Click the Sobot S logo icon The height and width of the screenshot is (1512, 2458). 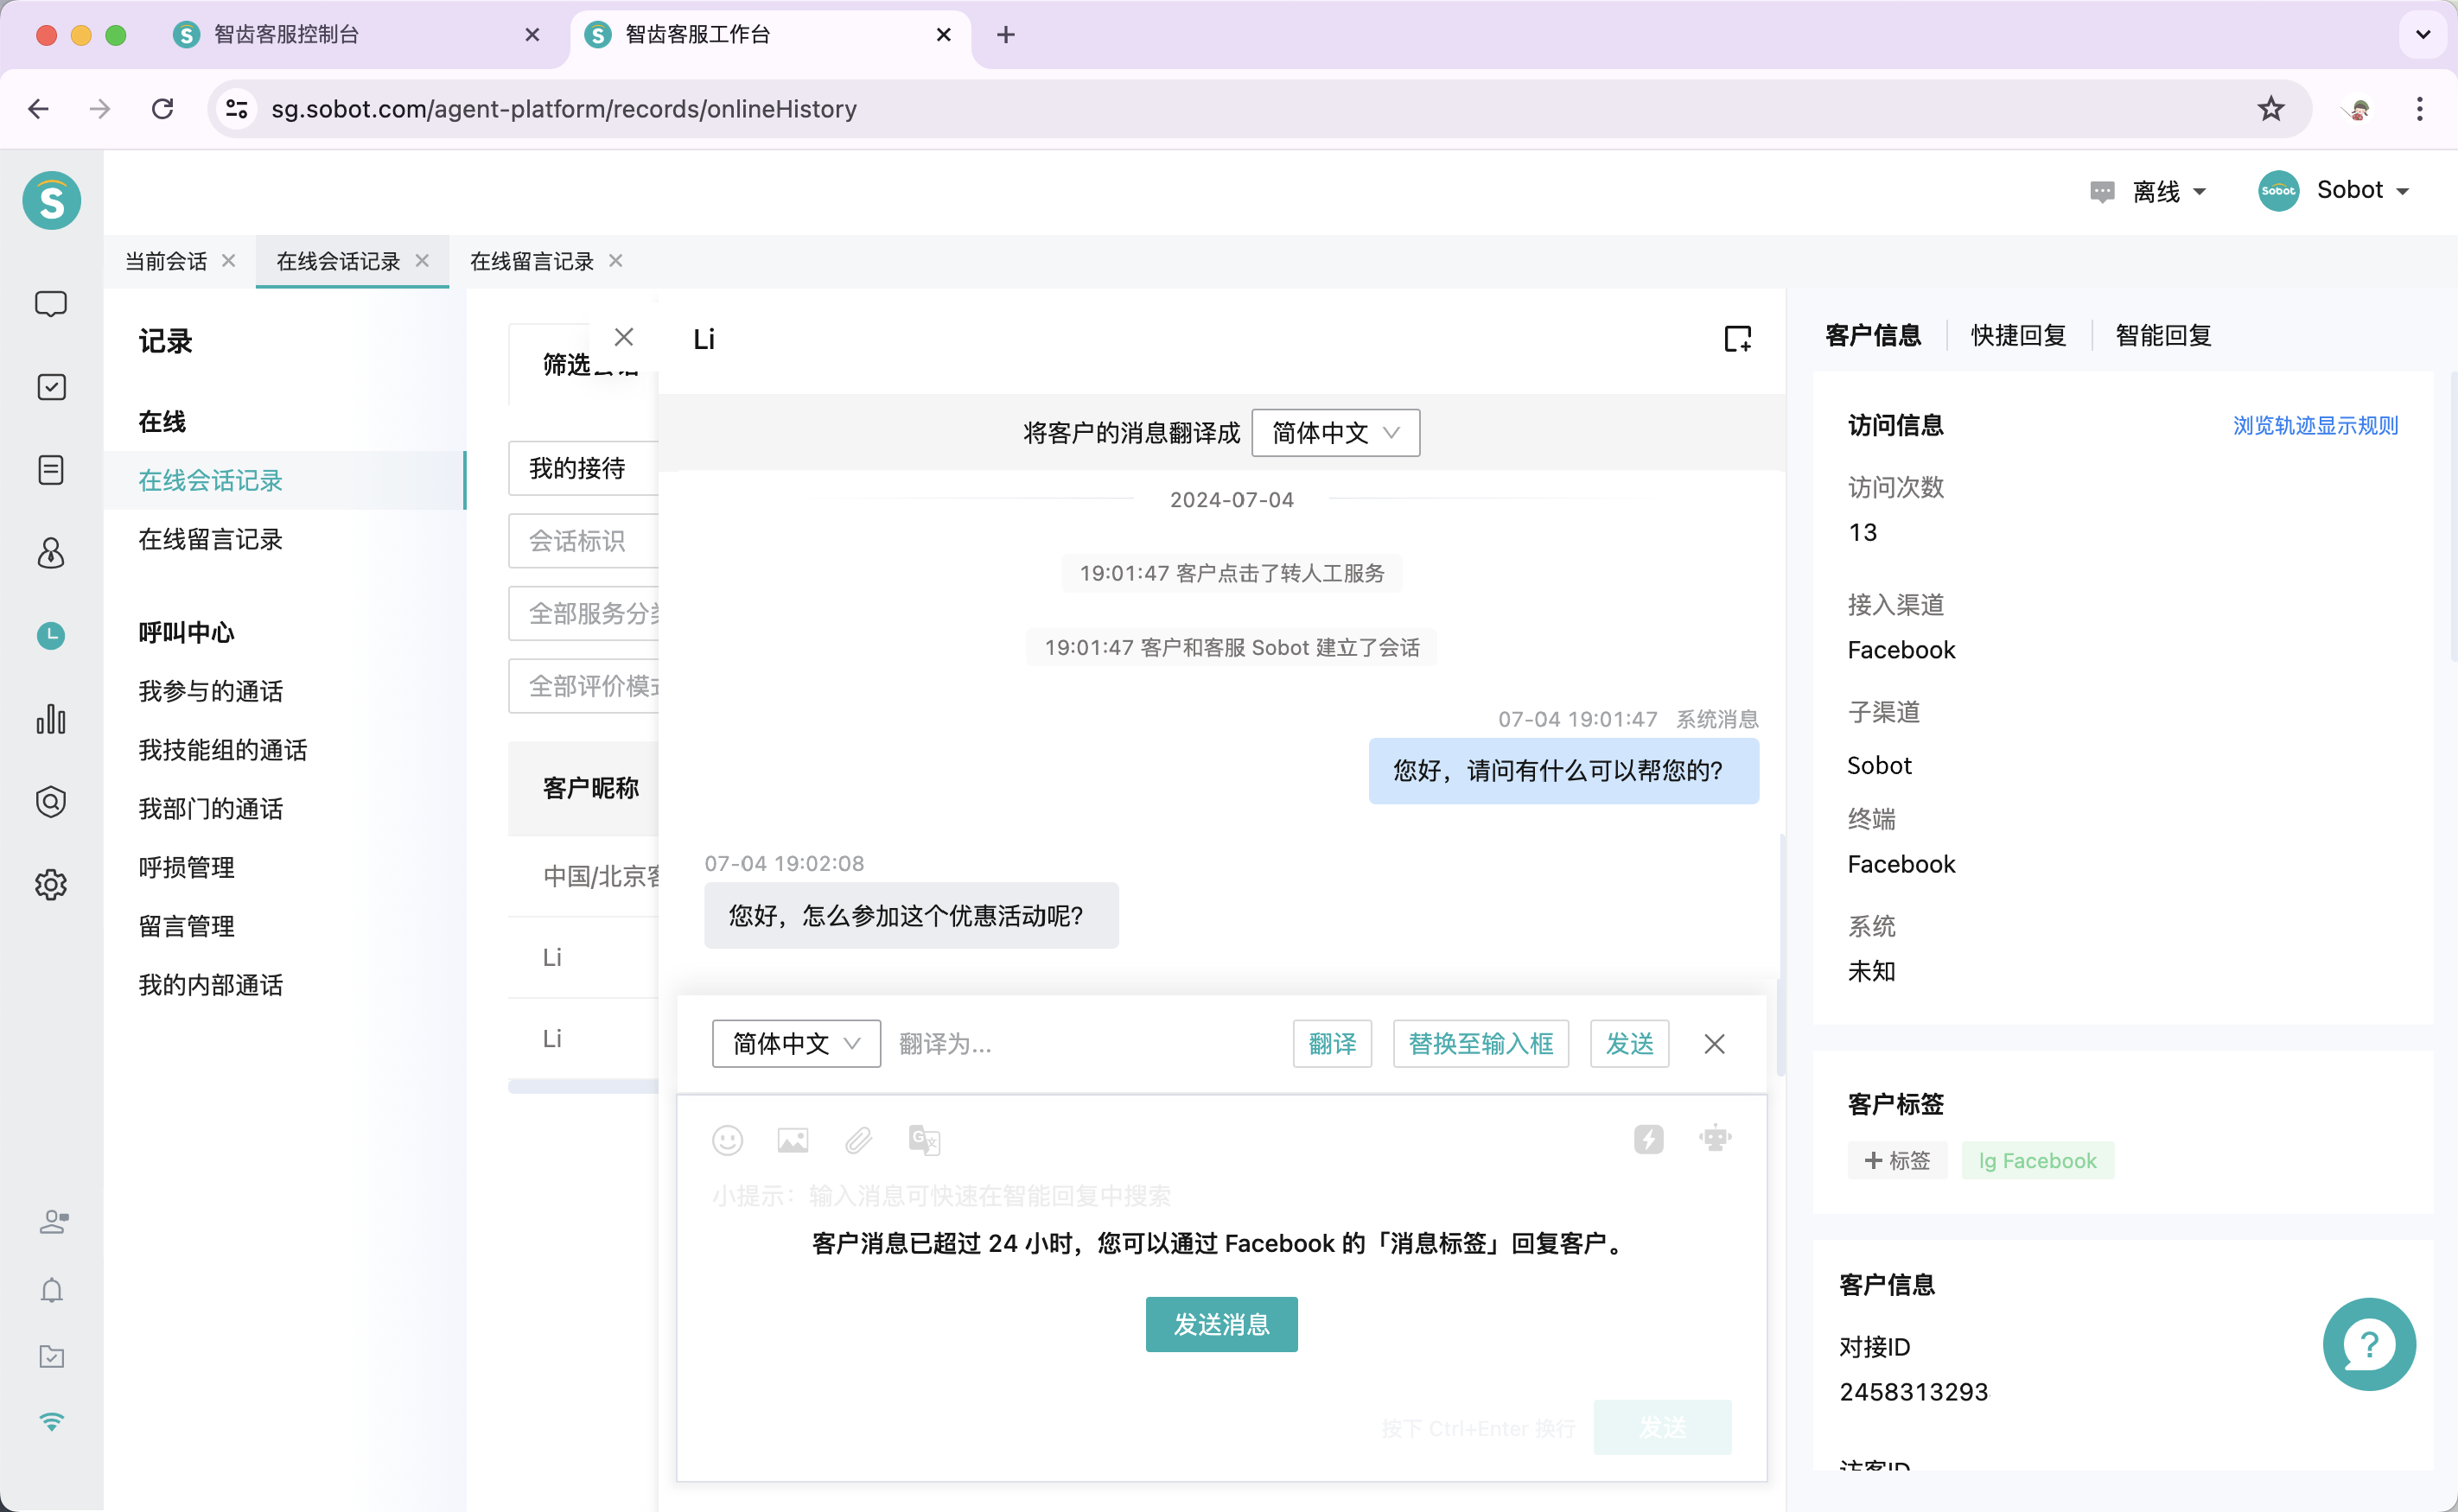tap(52, 201)
